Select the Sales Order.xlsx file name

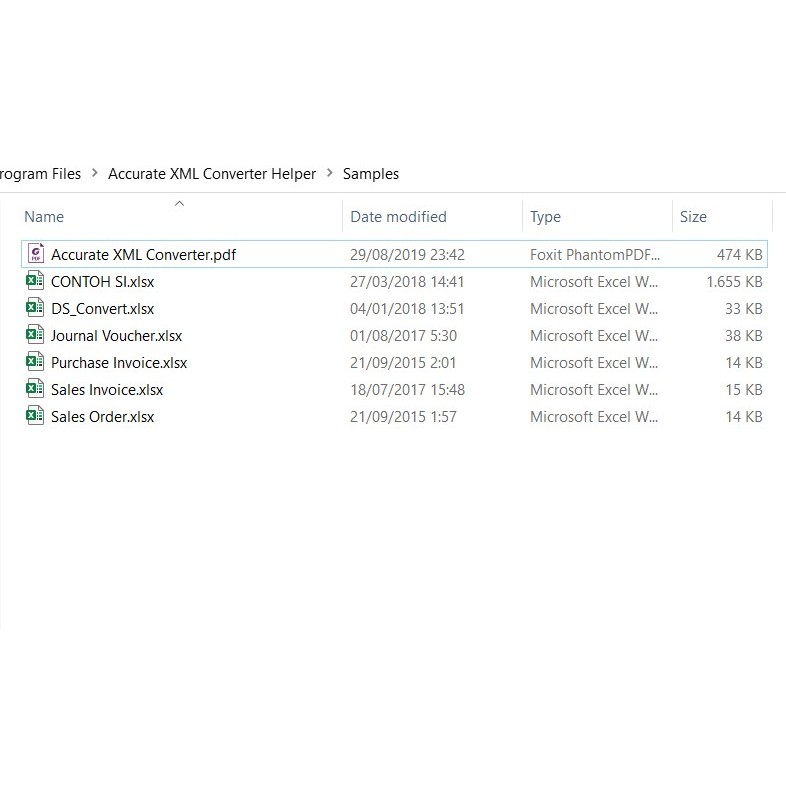click(103, 417)
